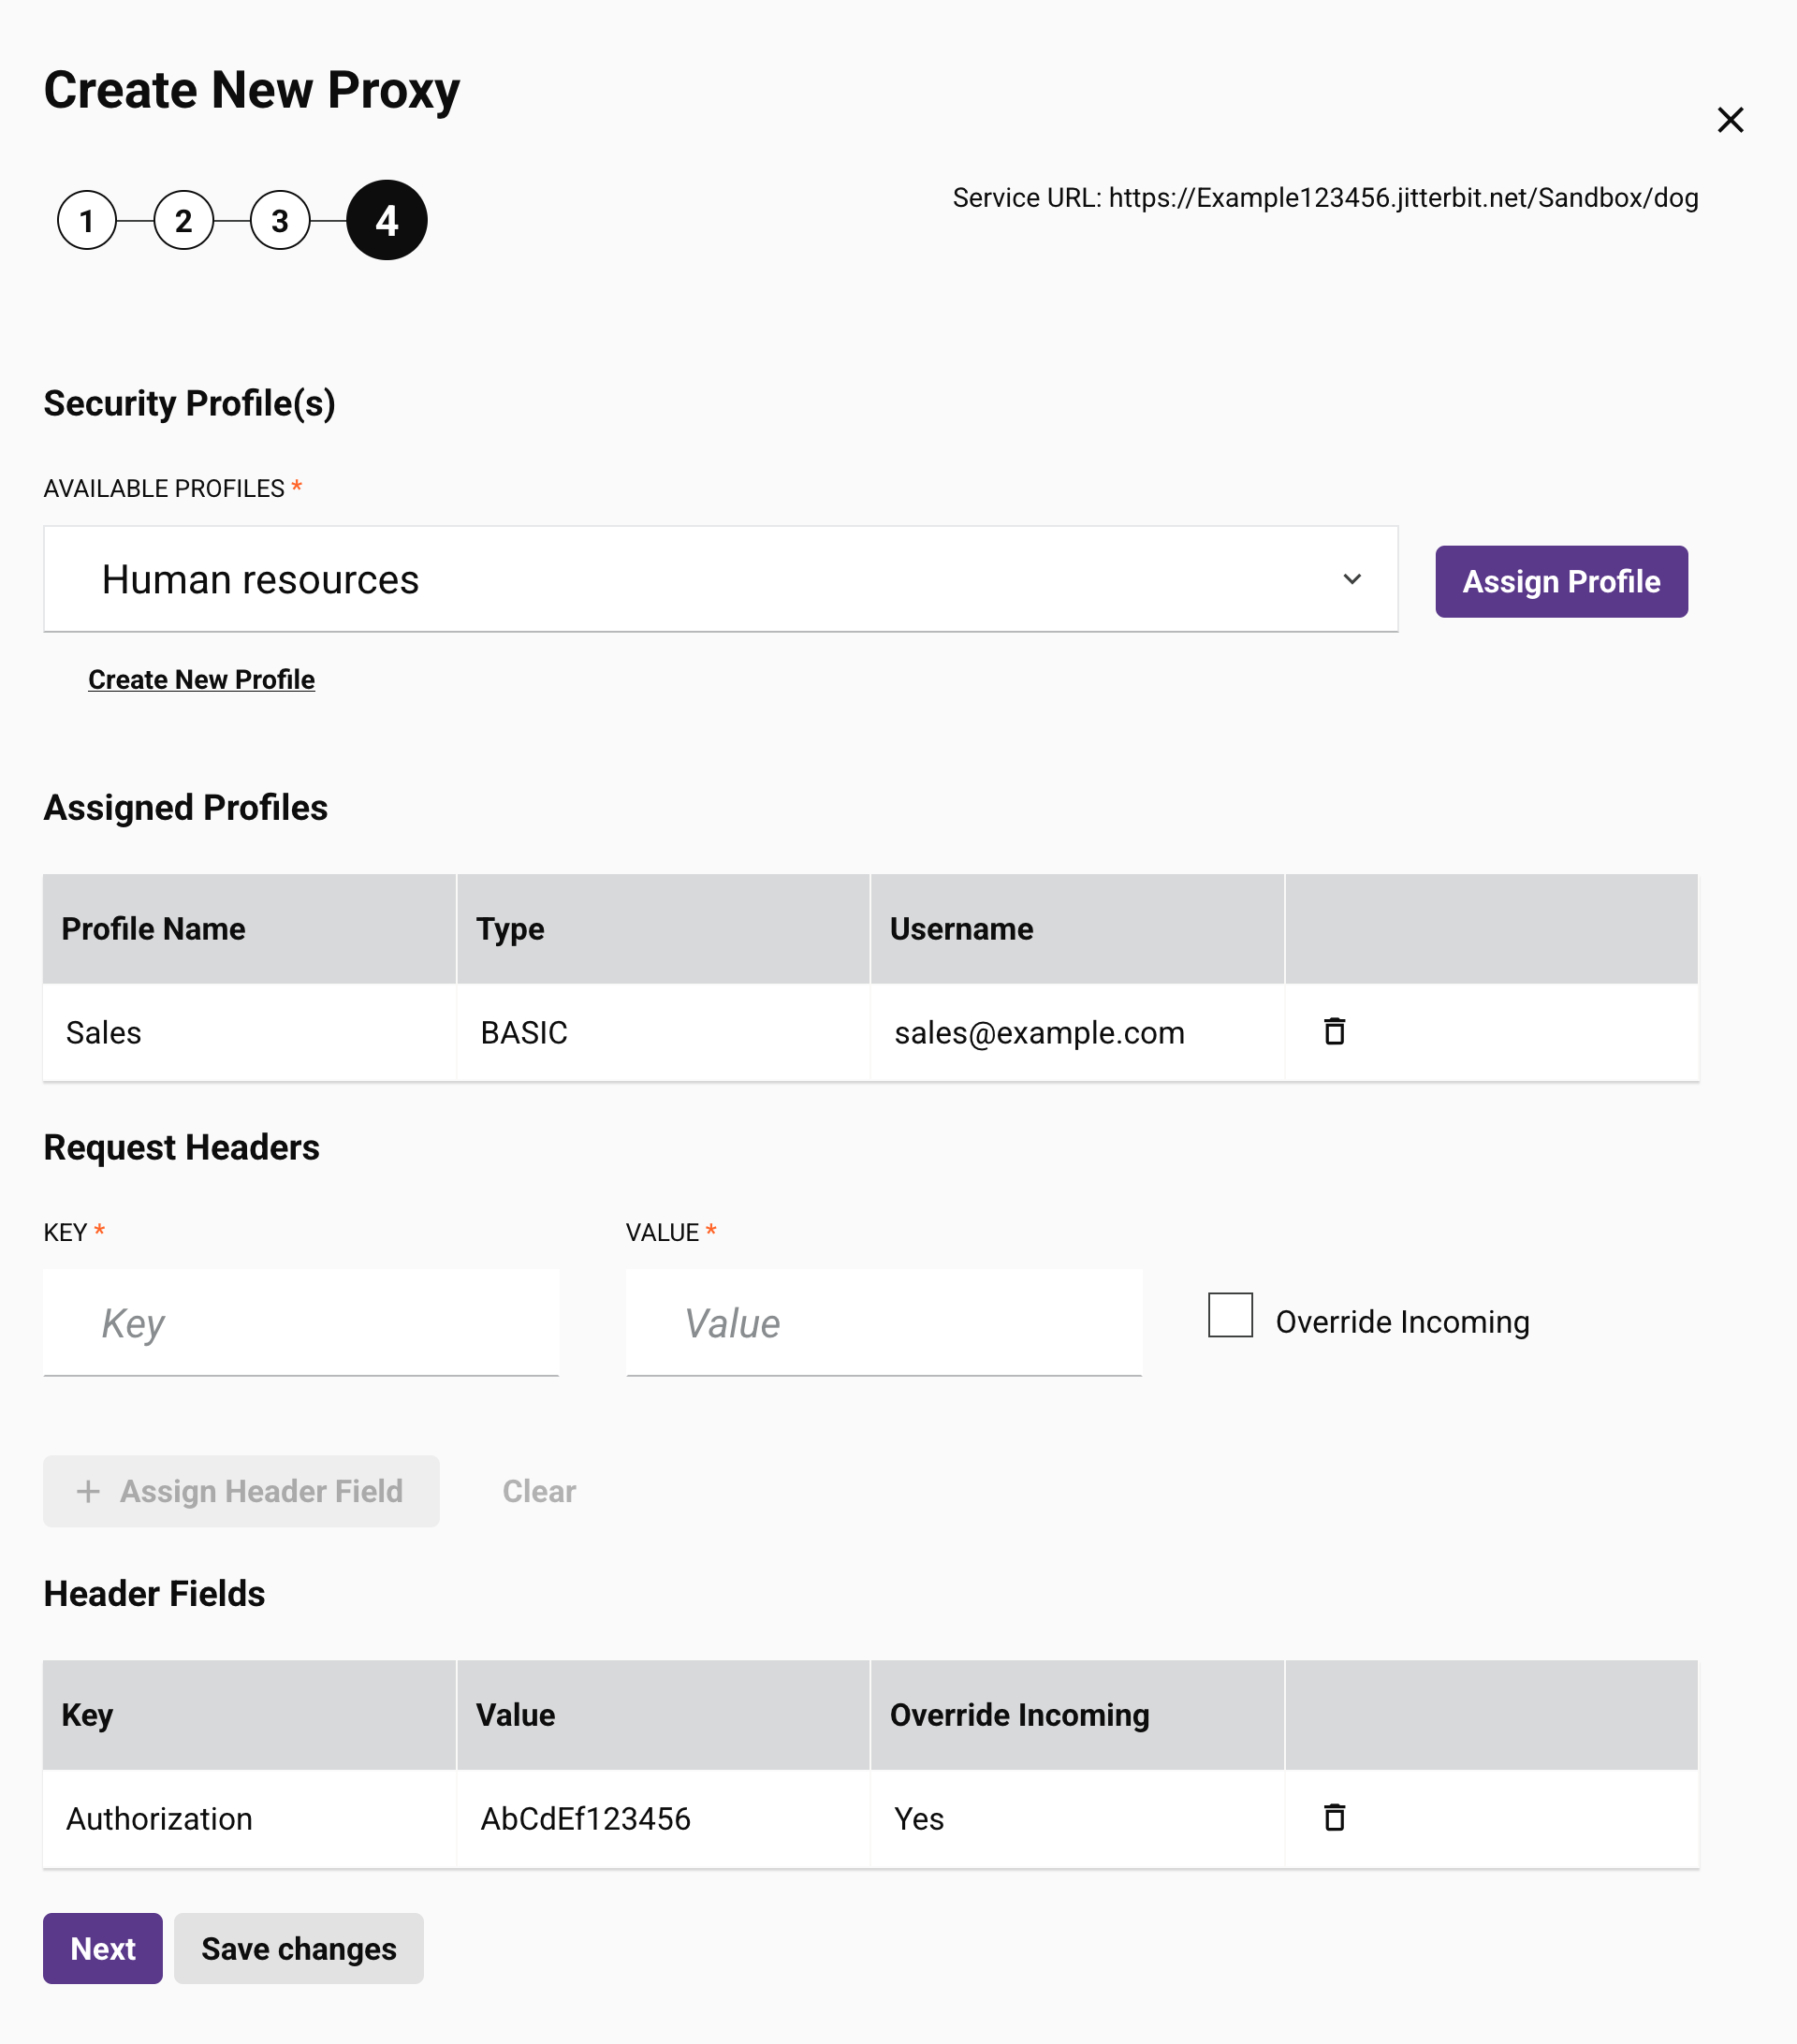Image resolution: width=1797 pixels, height=2044 pixels.
Task: Select wizard step 3
Action: 281,221
